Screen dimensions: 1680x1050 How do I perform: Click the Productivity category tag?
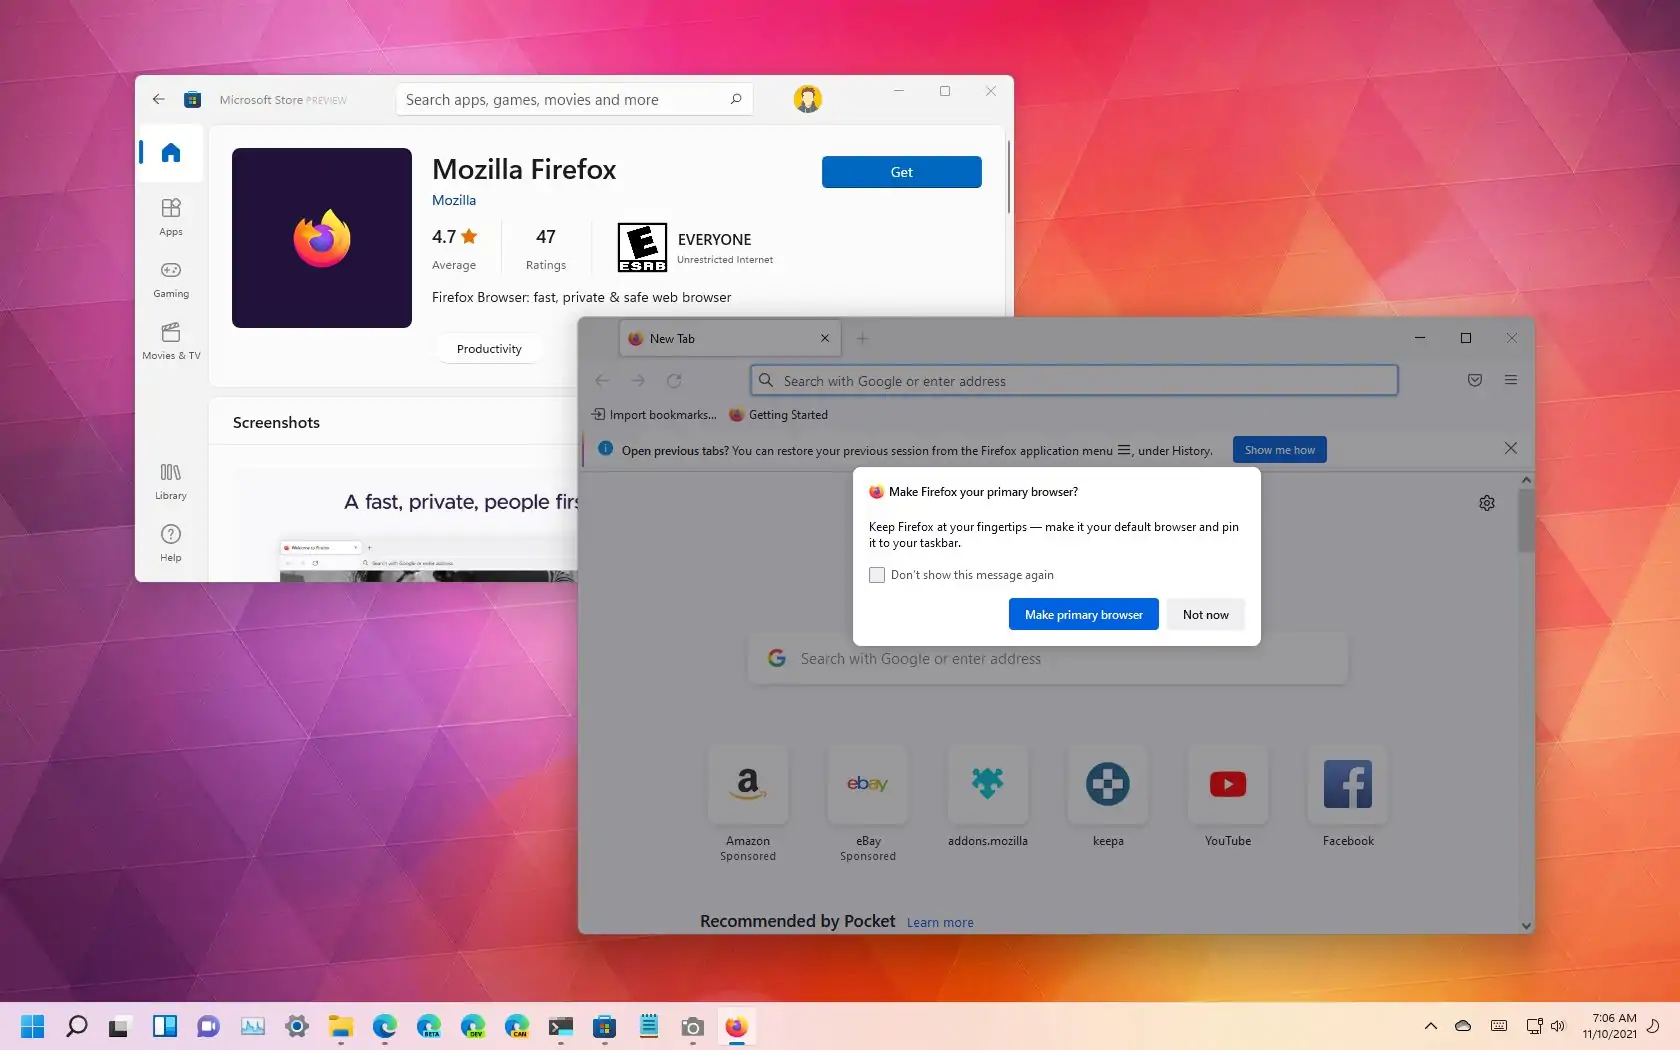coord(489,349)
